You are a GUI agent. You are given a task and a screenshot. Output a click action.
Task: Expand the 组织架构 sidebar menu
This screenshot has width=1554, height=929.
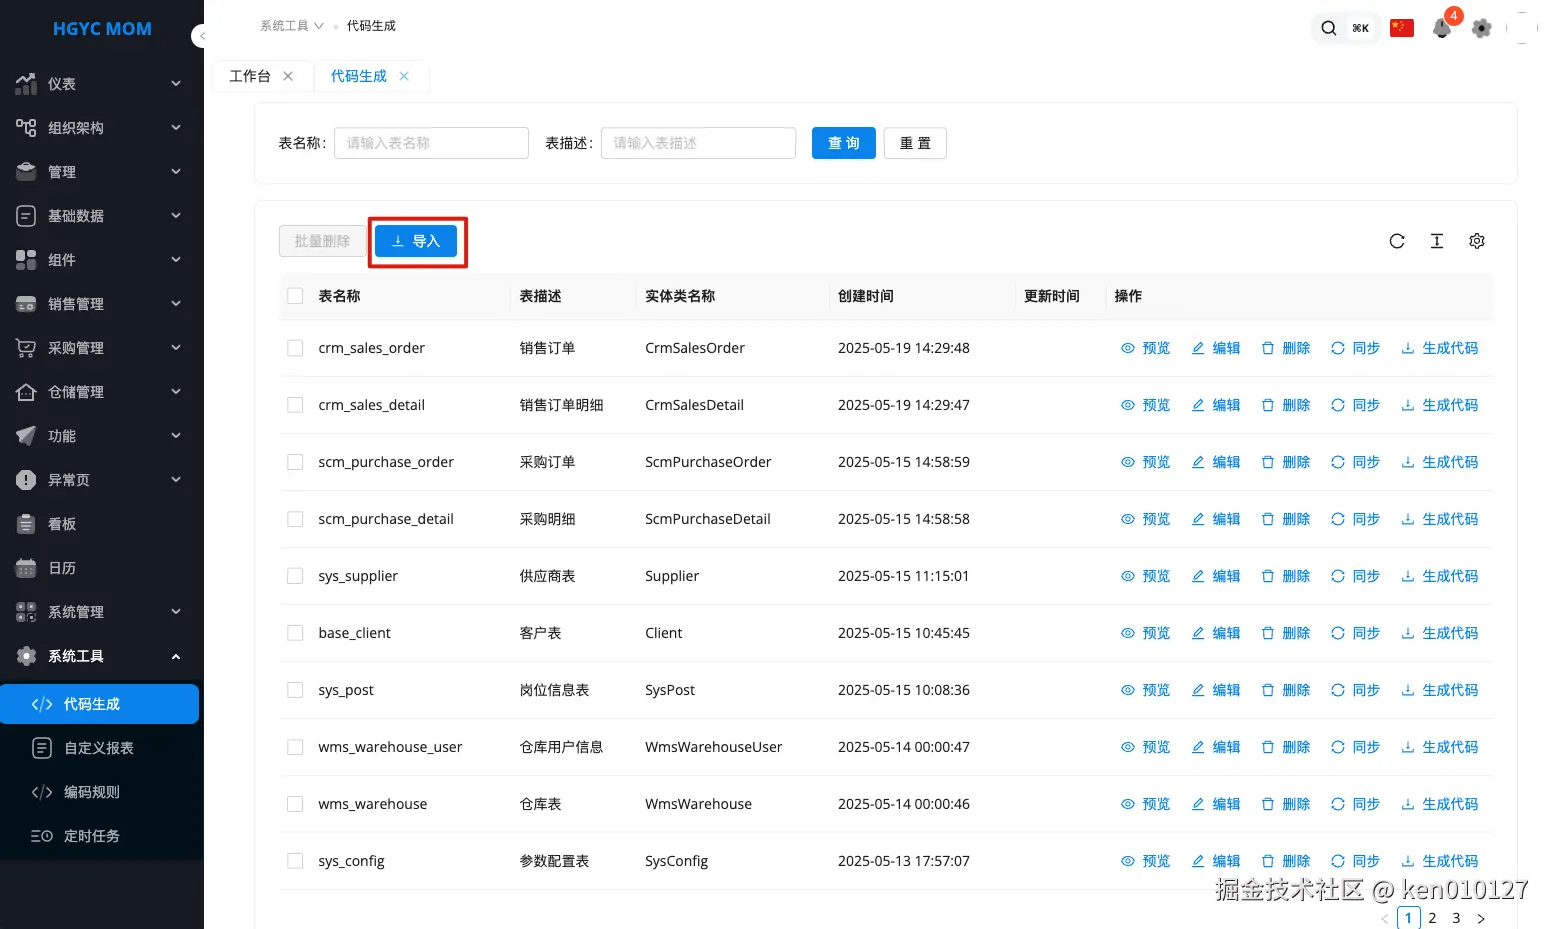[x=100, y=128]
